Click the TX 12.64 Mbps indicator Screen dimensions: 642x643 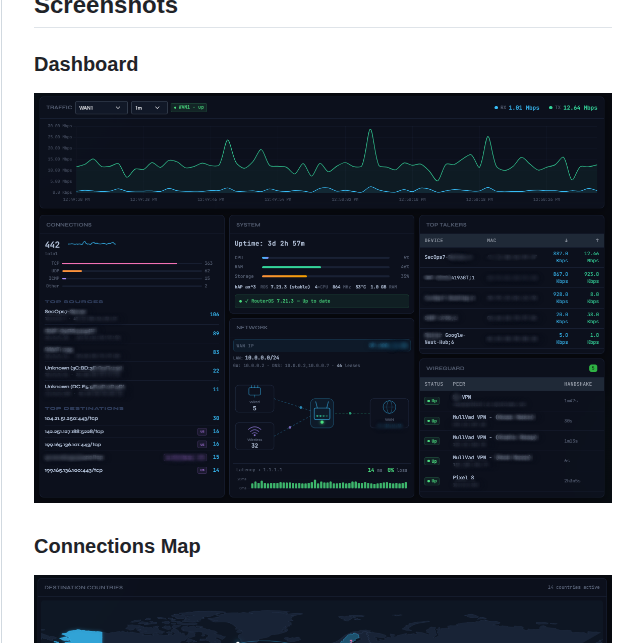(x=573, y=108)
